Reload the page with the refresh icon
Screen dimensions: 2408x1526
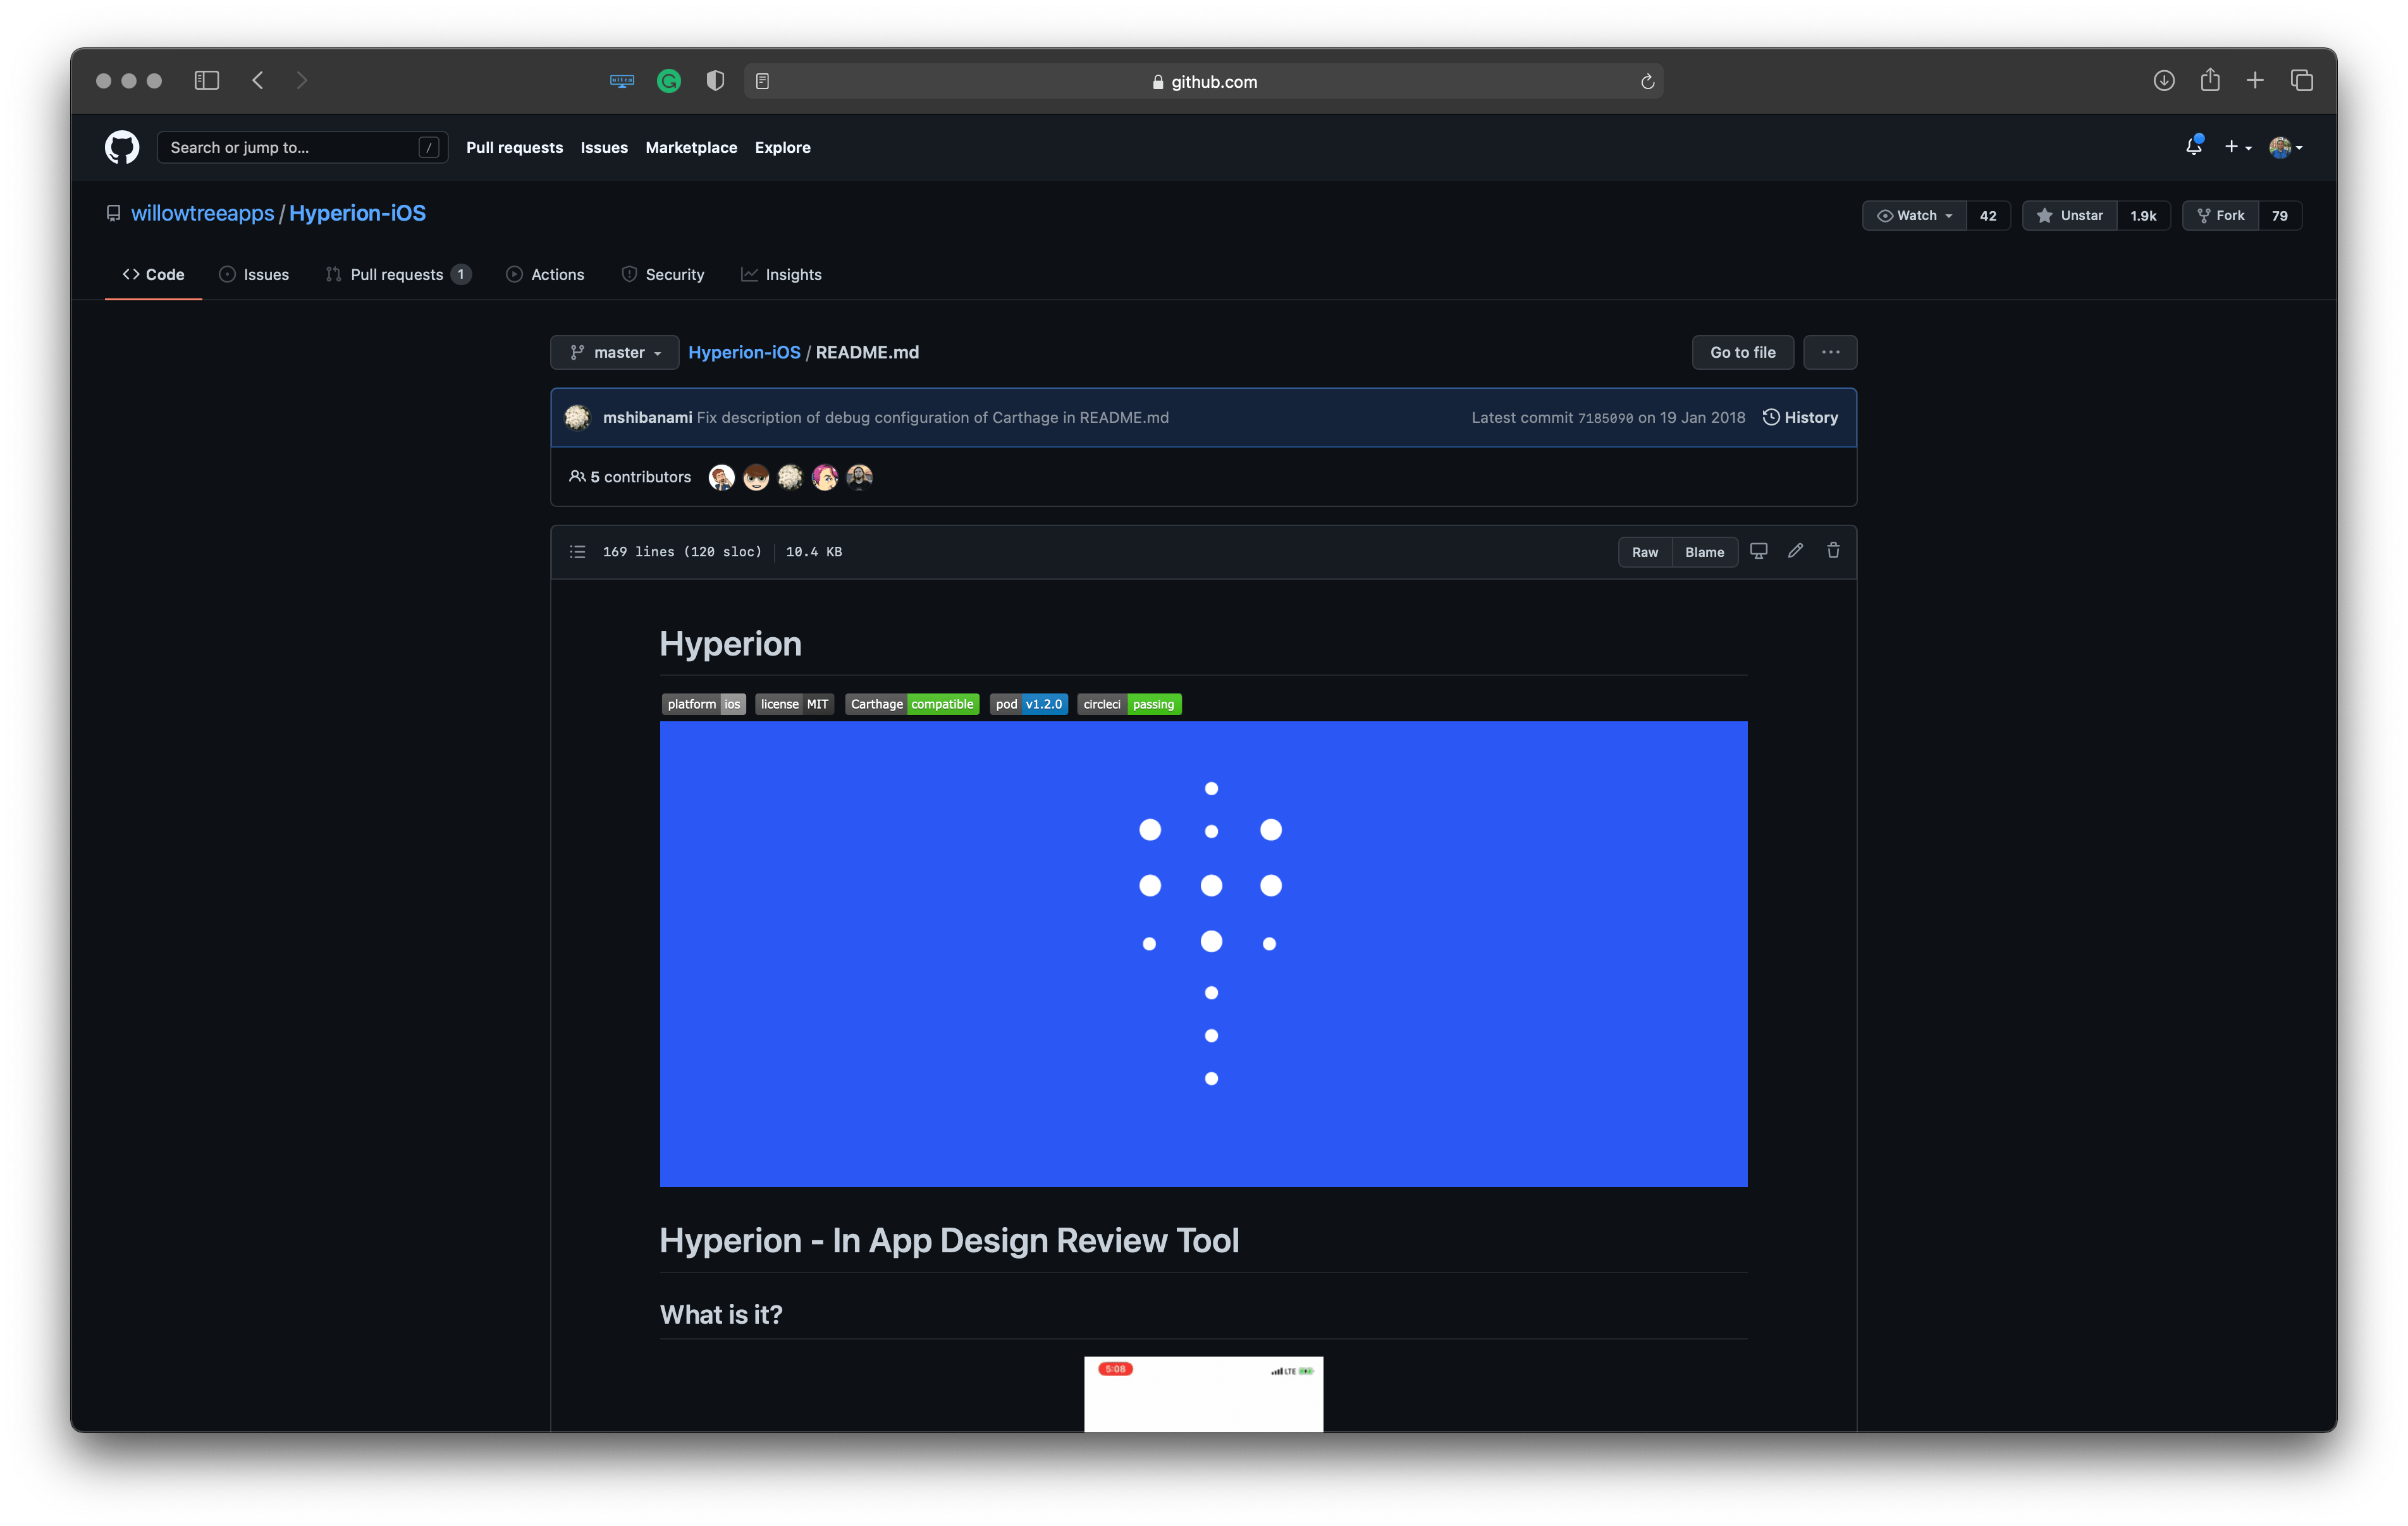[1647, 81]
